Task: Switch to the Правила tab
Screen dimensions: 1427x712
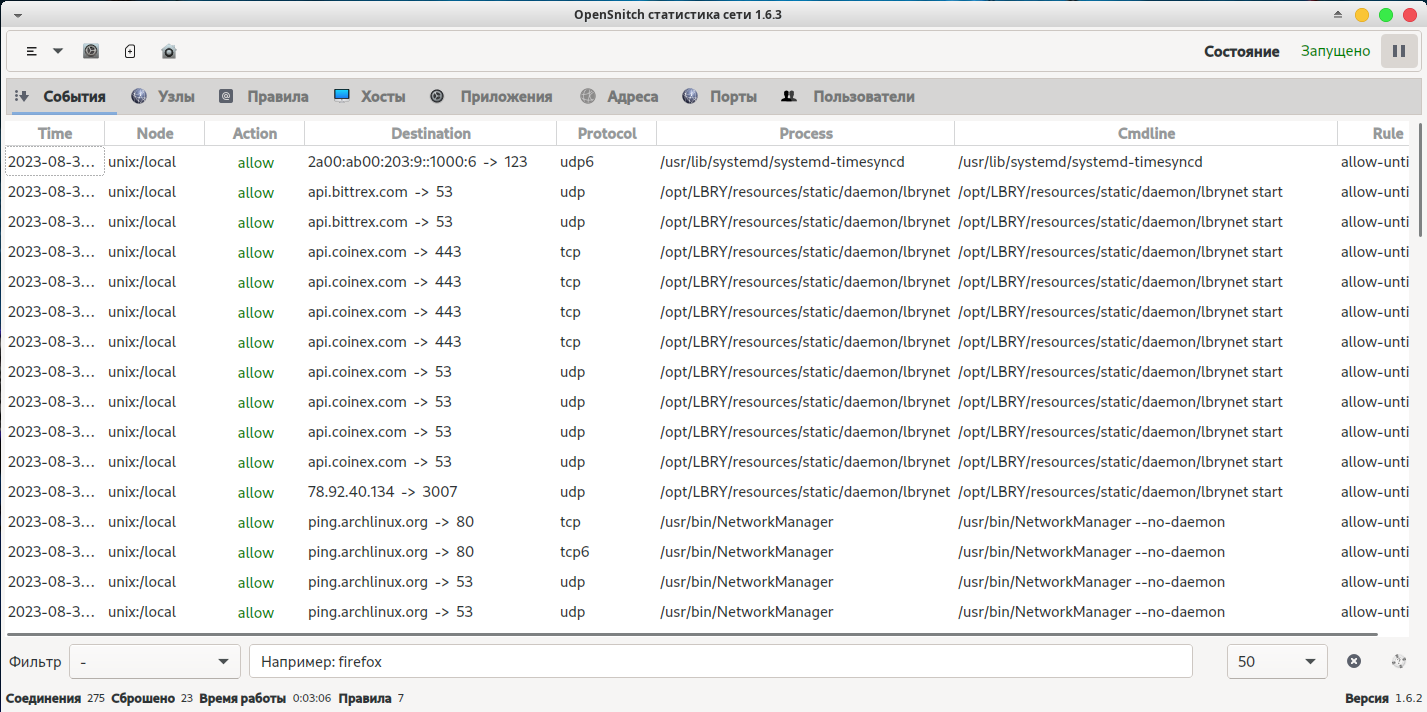Action: click(264, 97)
